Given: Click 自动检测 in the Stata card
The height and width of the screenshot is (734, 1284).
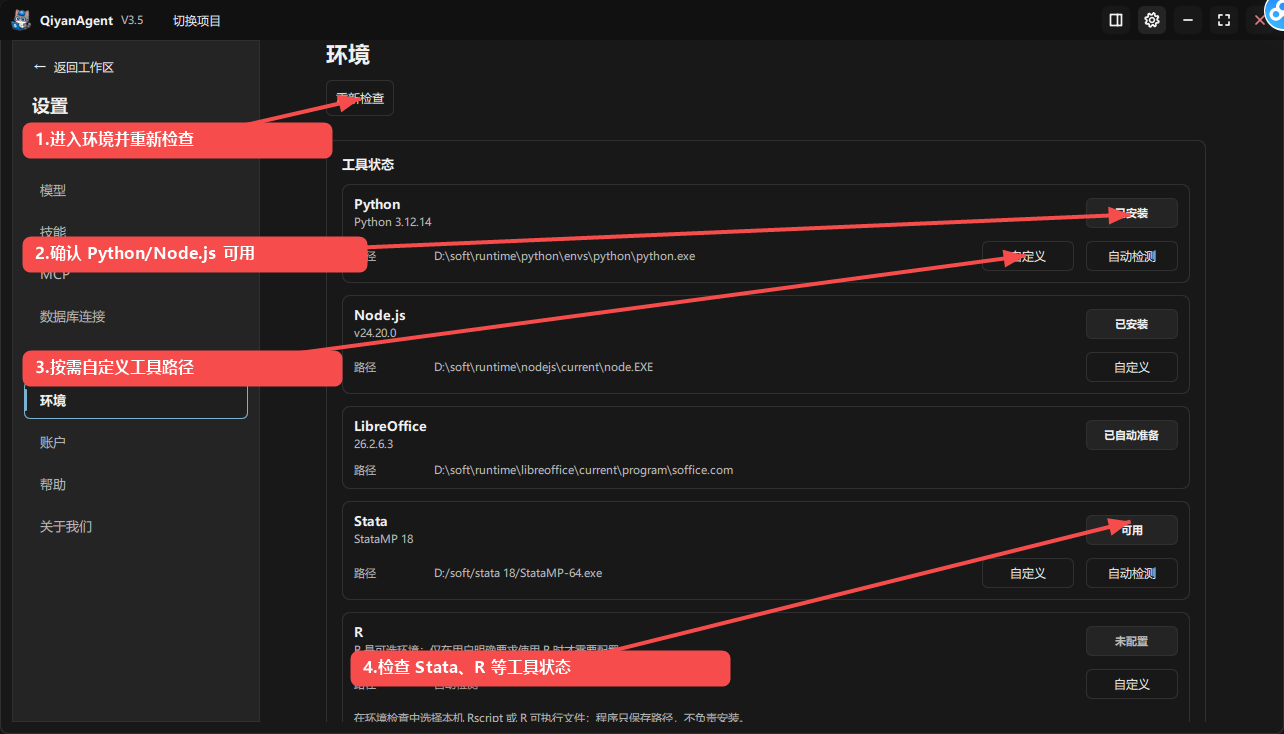Looking at the screenshot, I should tap(1132, 573).
